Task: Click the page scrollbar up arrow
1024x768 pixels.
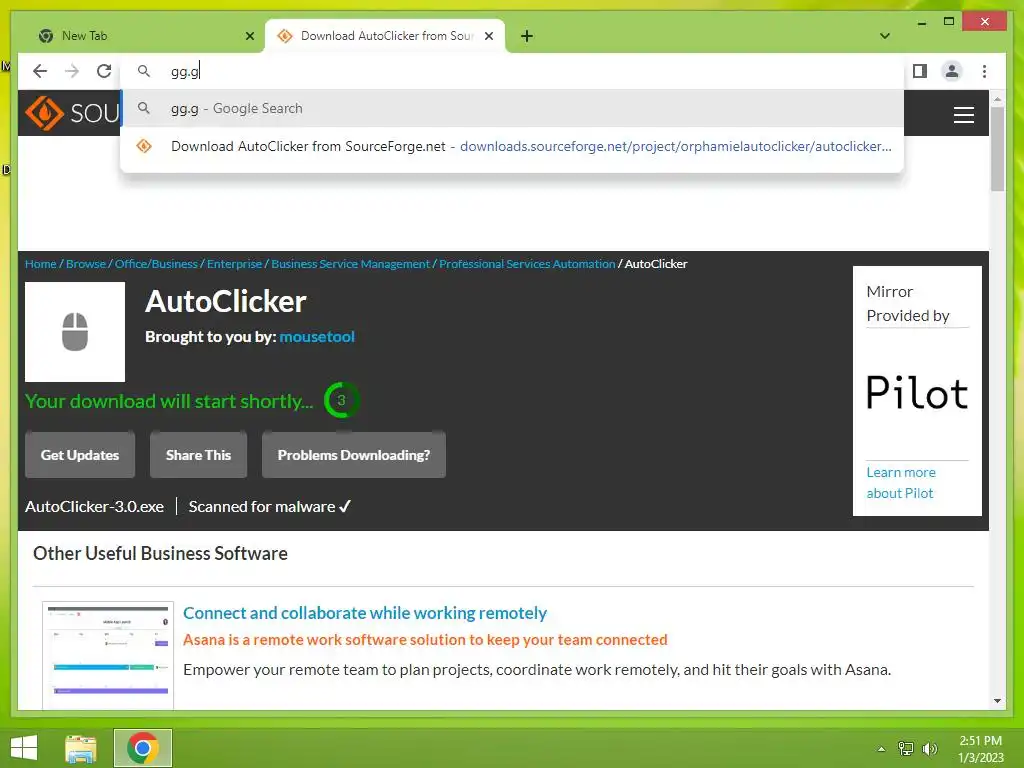Action: point(997,99)
